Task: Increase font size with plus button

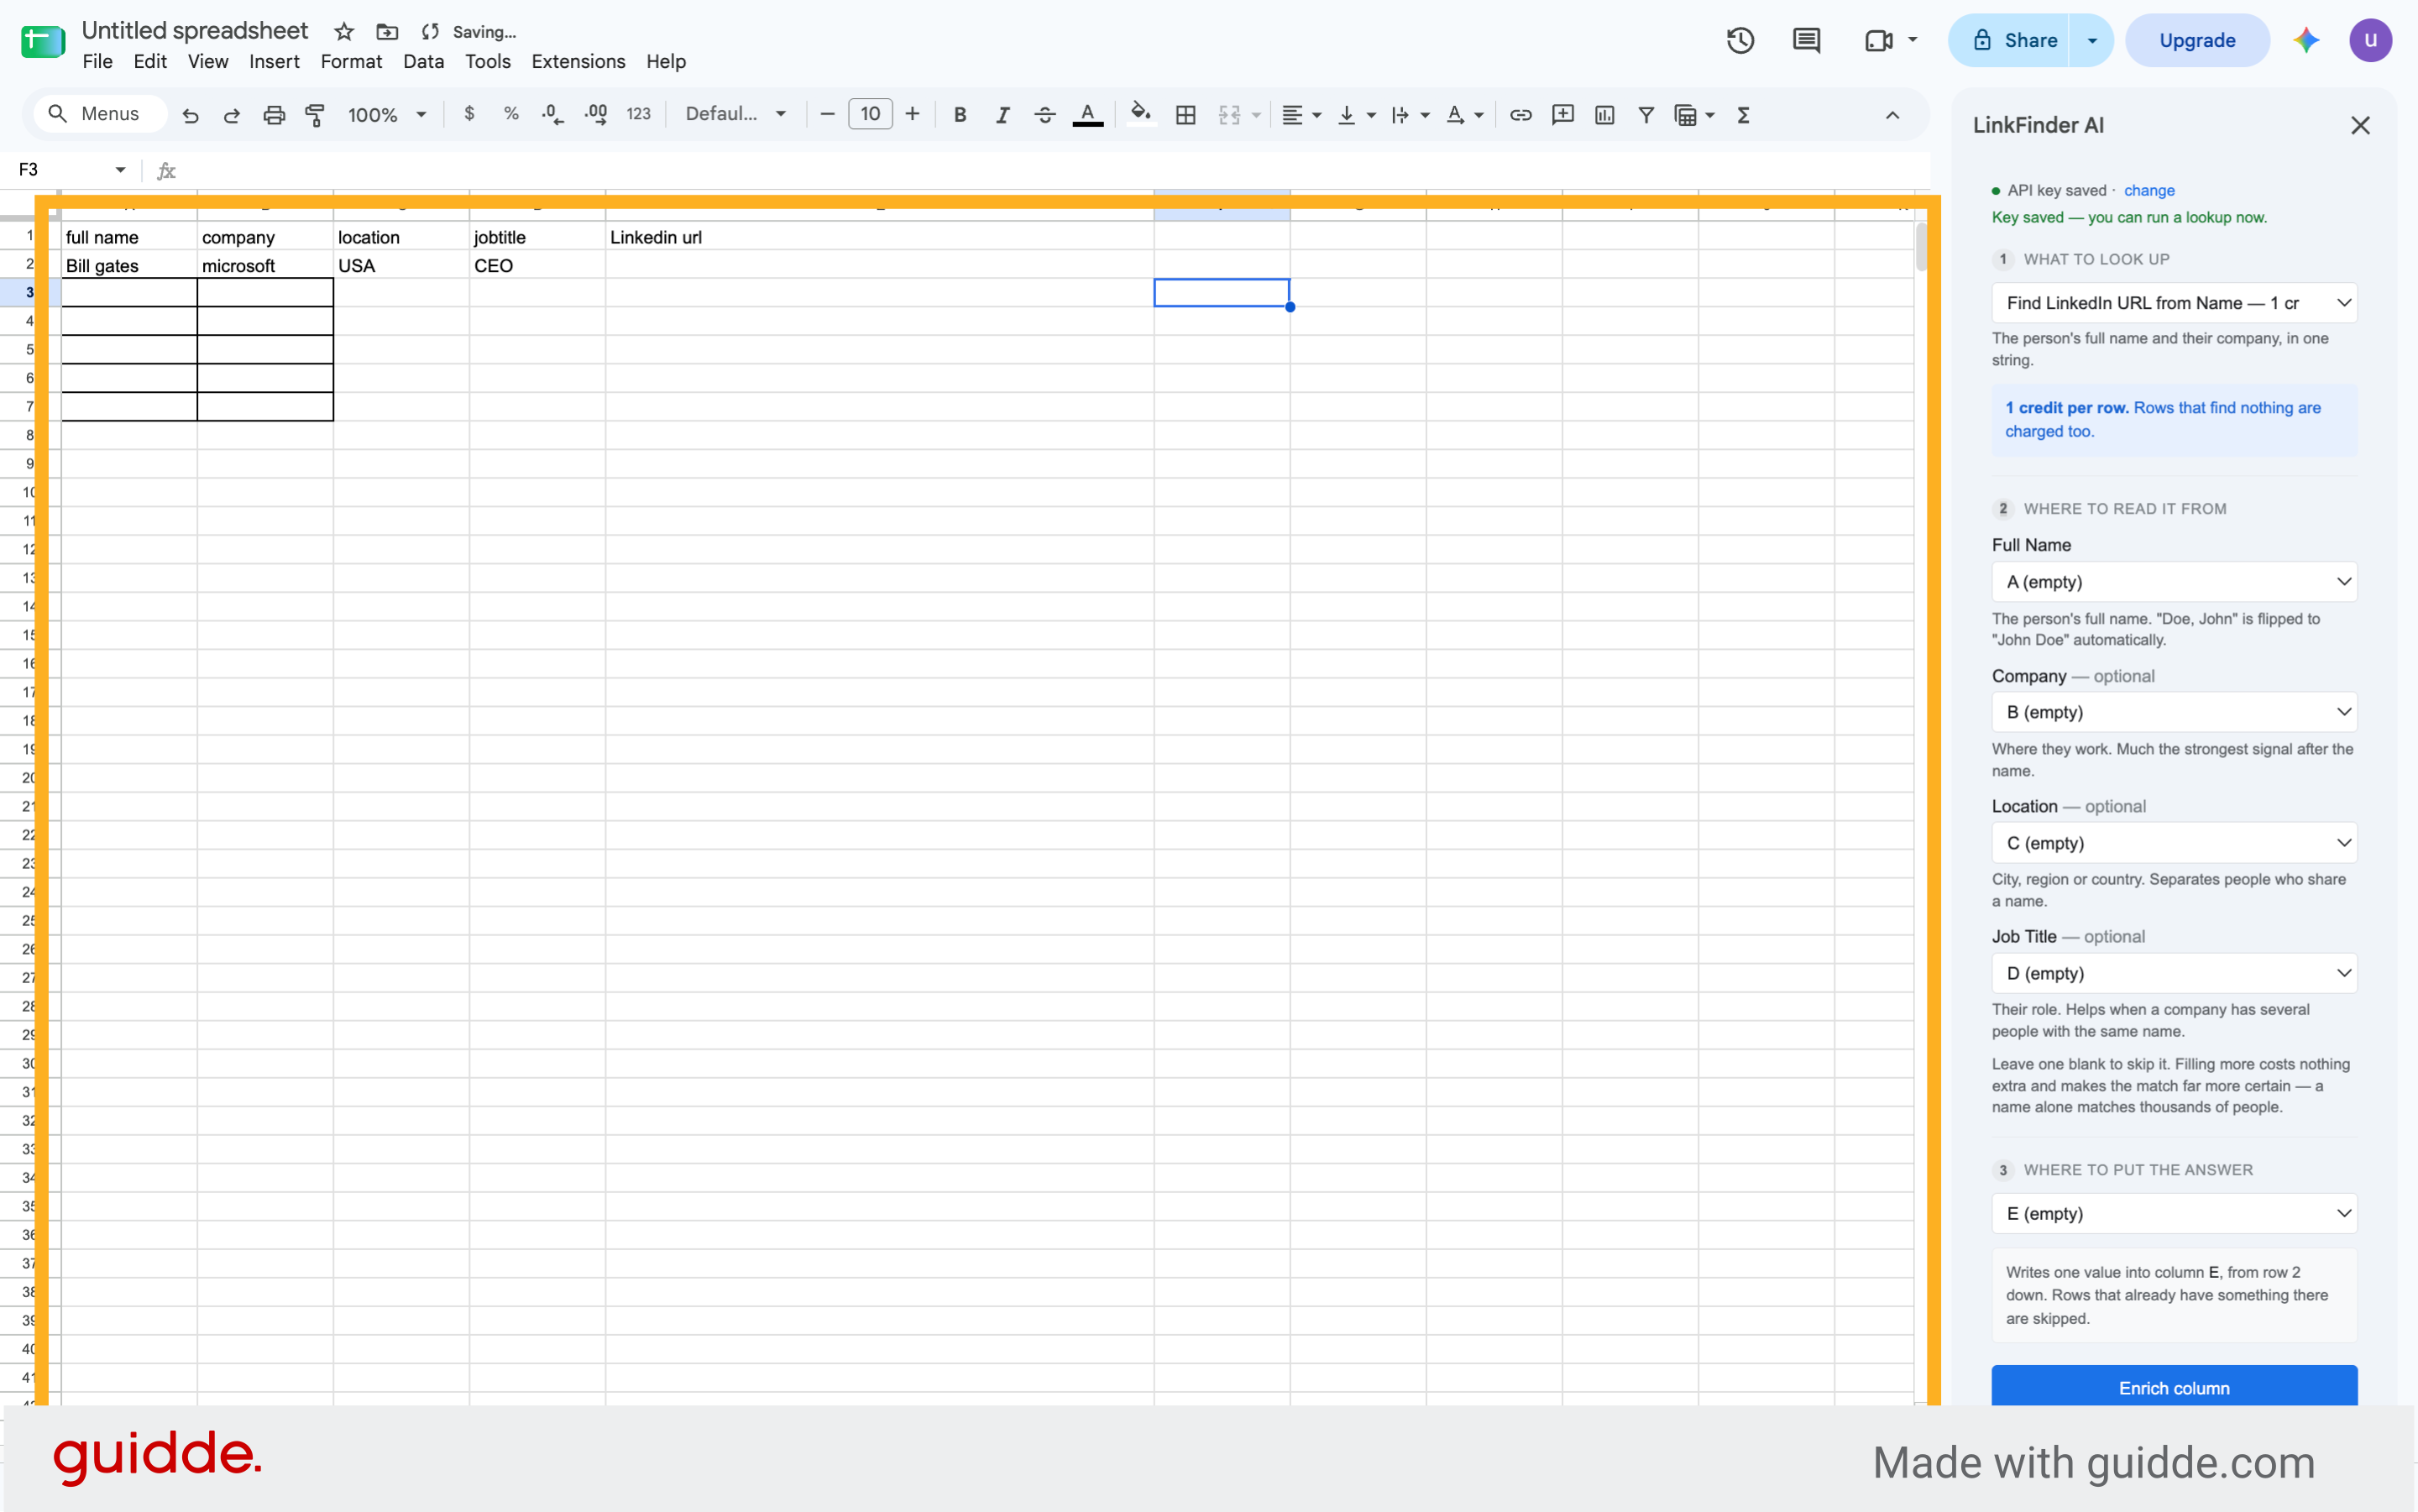Action: (x=912, y=114)
